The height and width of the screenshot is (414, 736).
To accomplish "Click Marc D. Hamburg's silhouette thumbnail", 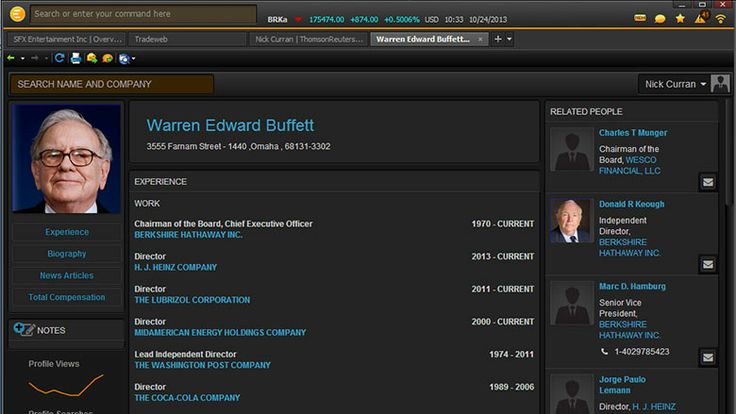I will [x=572, y=303].
